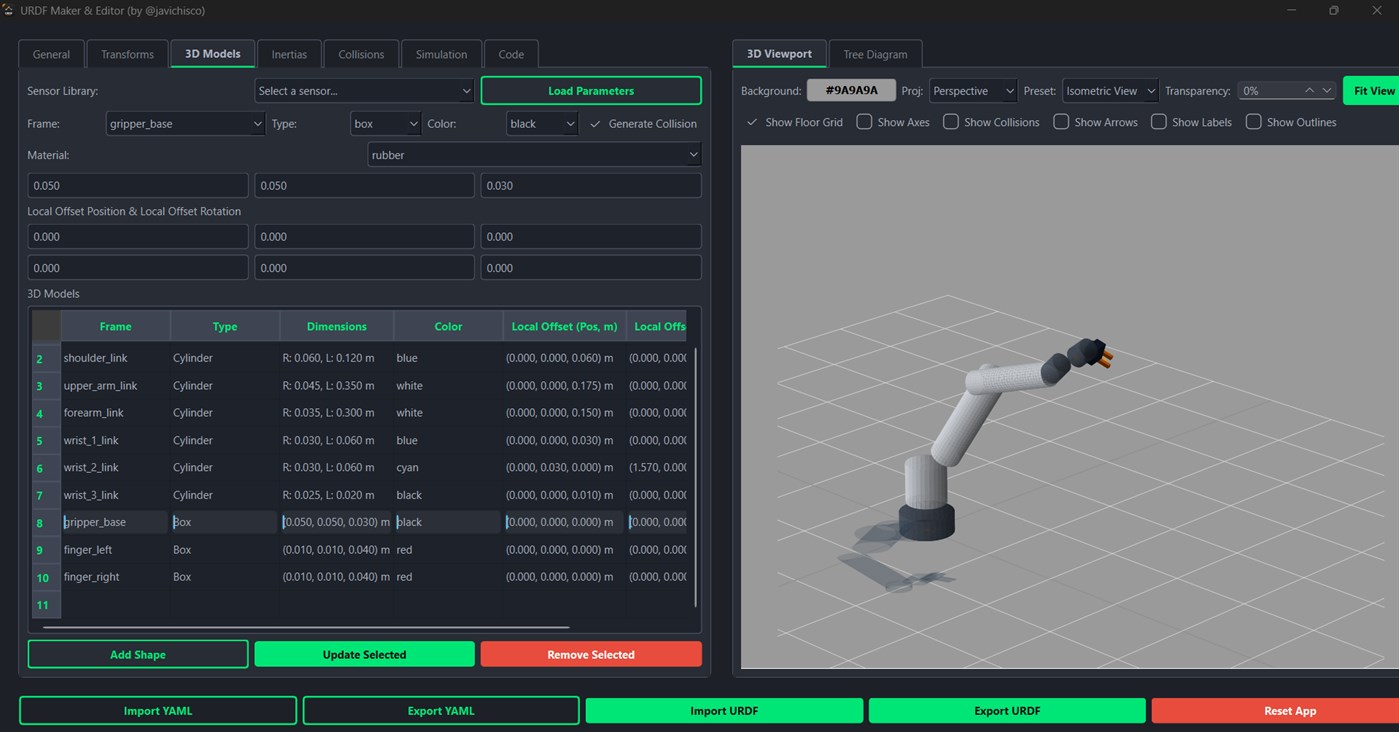Open the Preset dropdown showing Isometric View

[x=1110, y=91]
